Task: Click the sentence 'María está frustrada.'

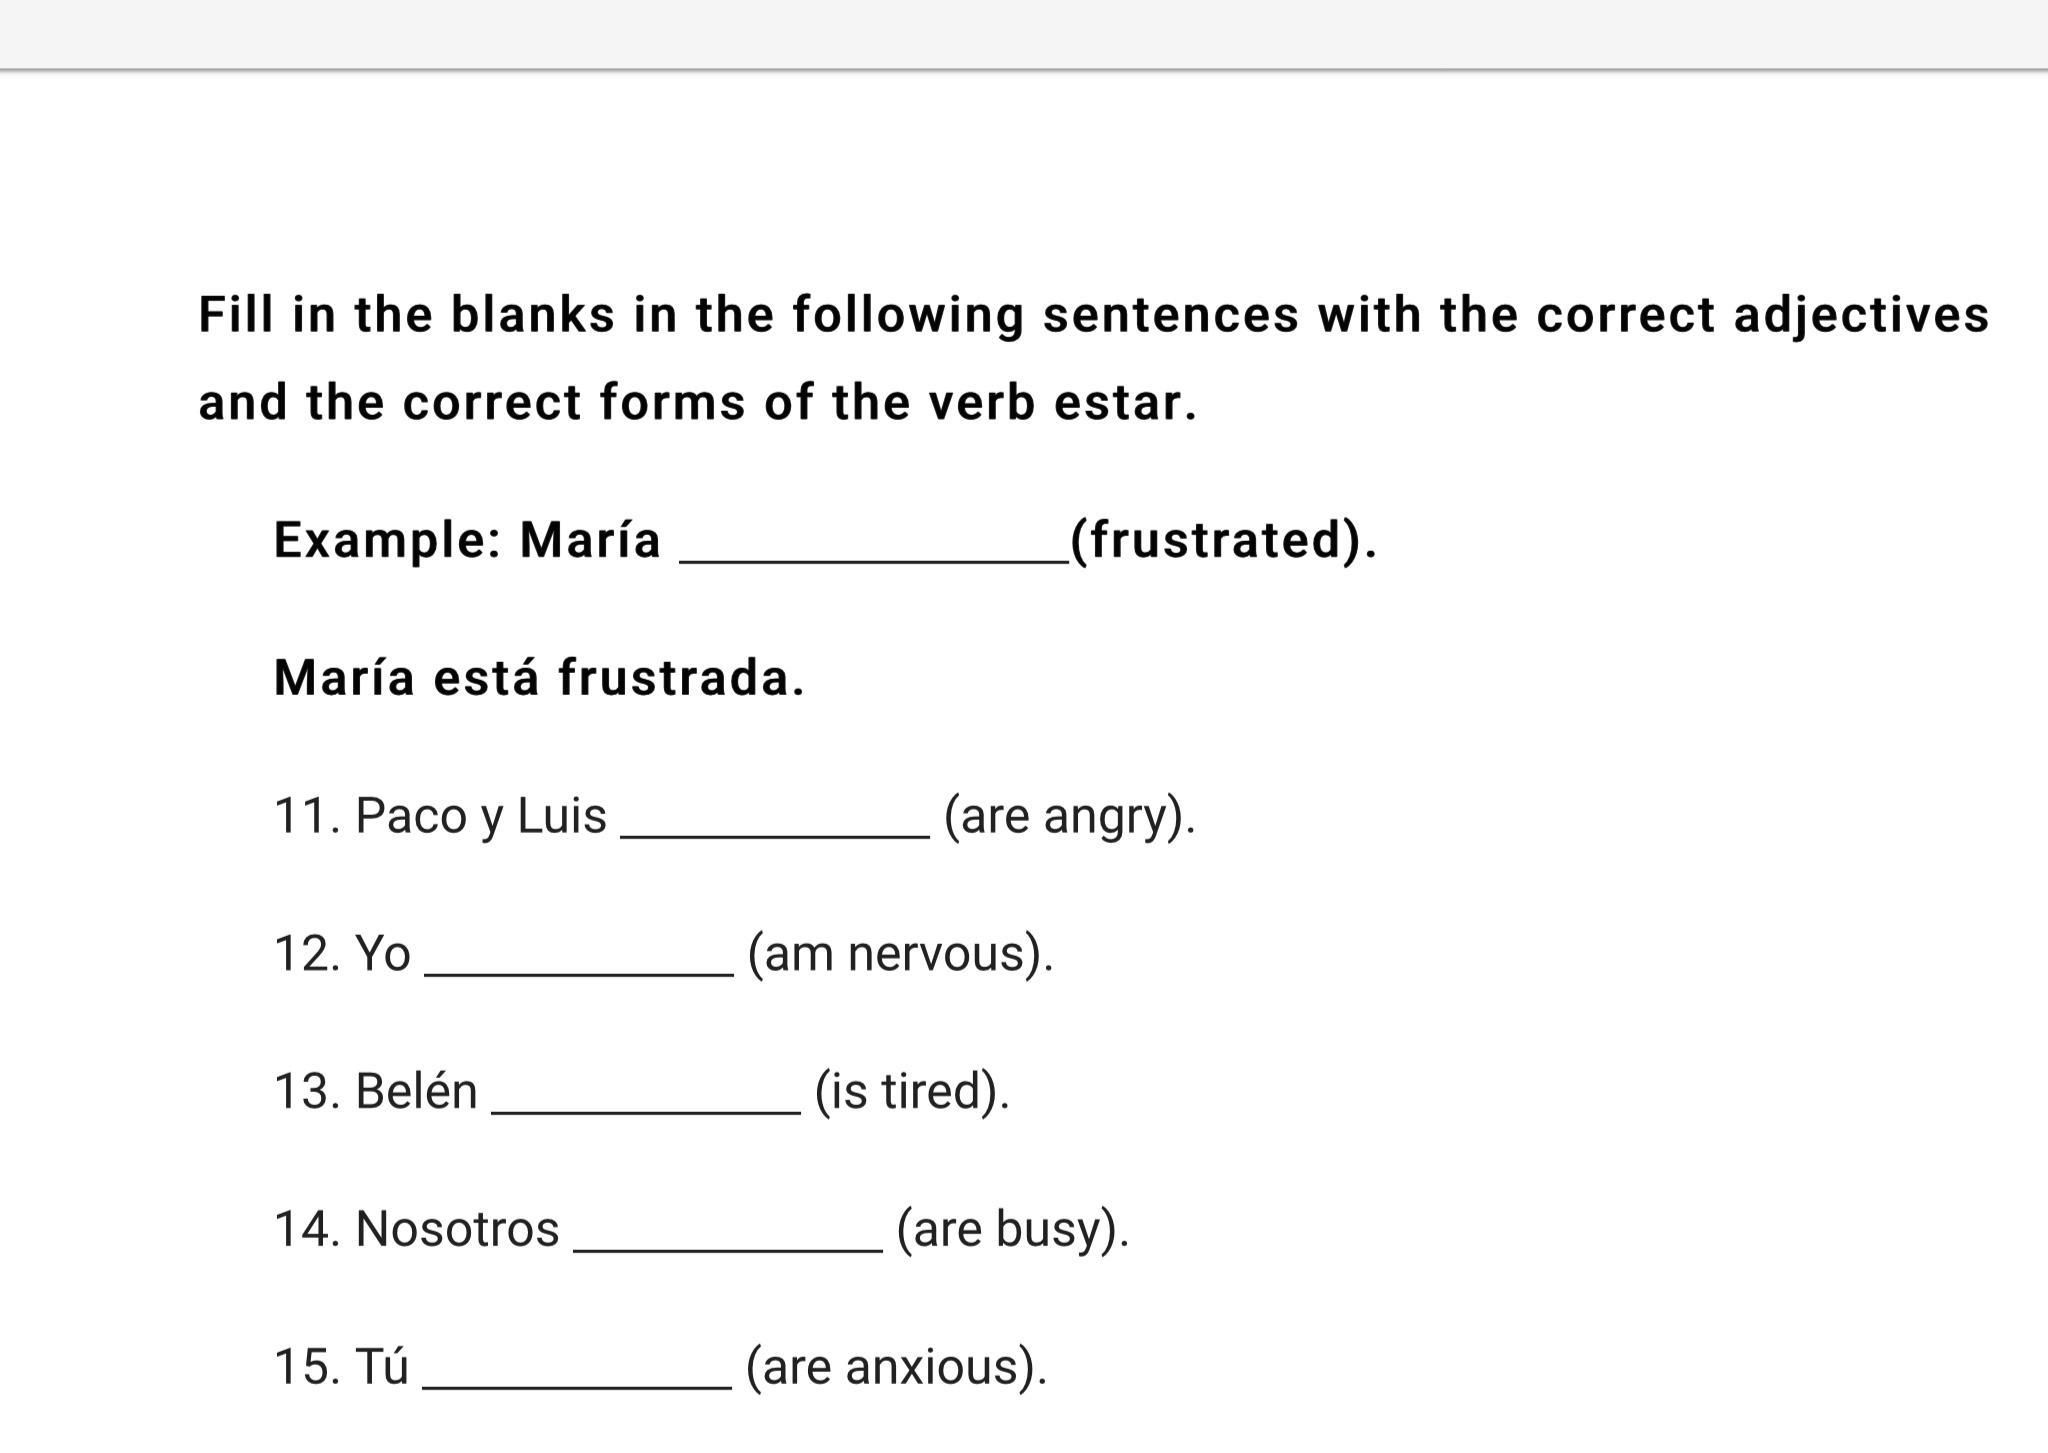Action: (x=539, y=678)
